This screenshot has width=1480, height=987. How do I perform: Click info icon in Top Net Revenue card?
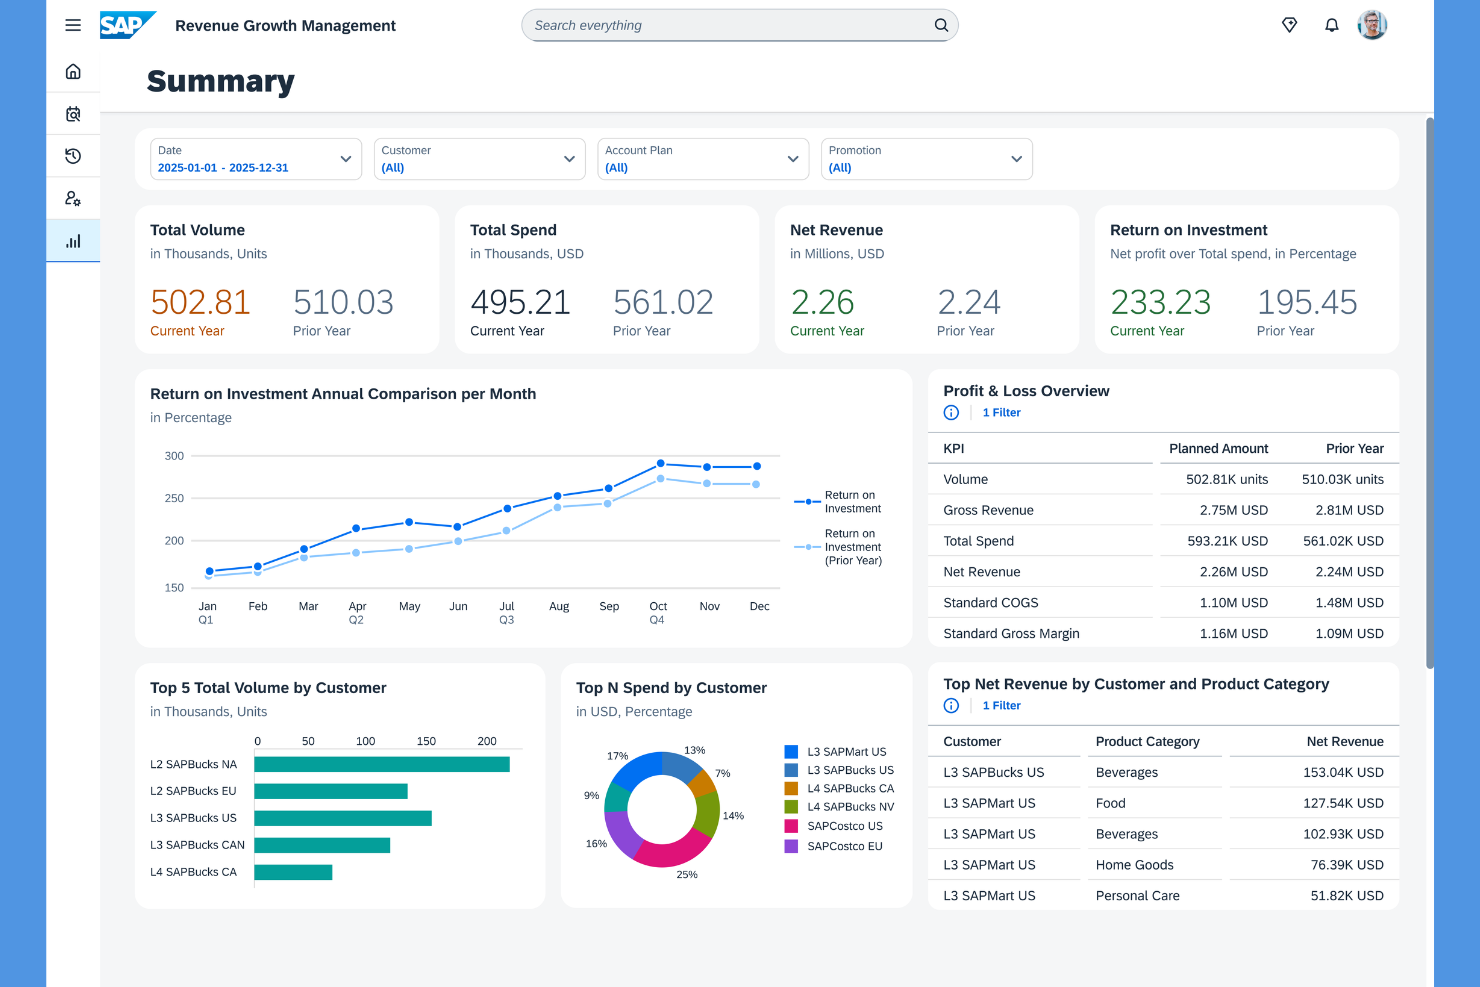pos(951,706)
